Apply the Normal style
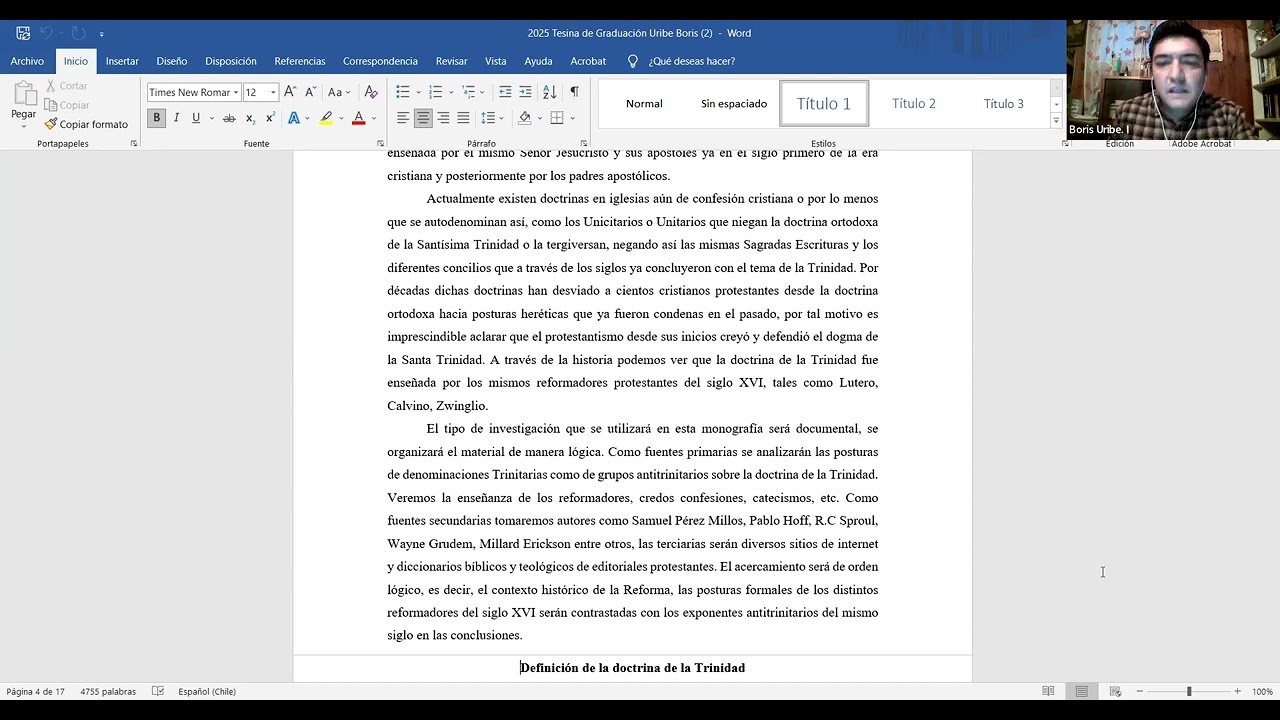Screen dimensions: 1280x720 (644, 104)
